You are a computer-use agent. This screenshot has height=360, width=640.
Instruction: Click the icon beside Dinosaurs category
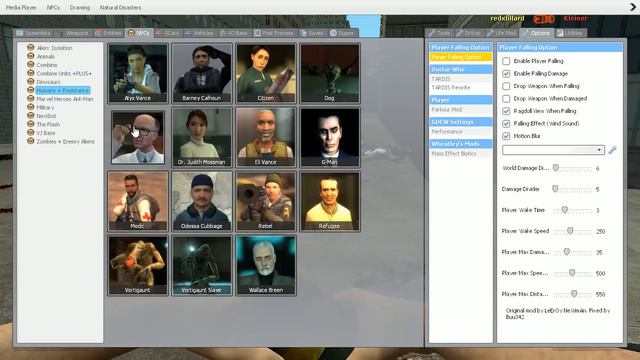coord(30,81)
